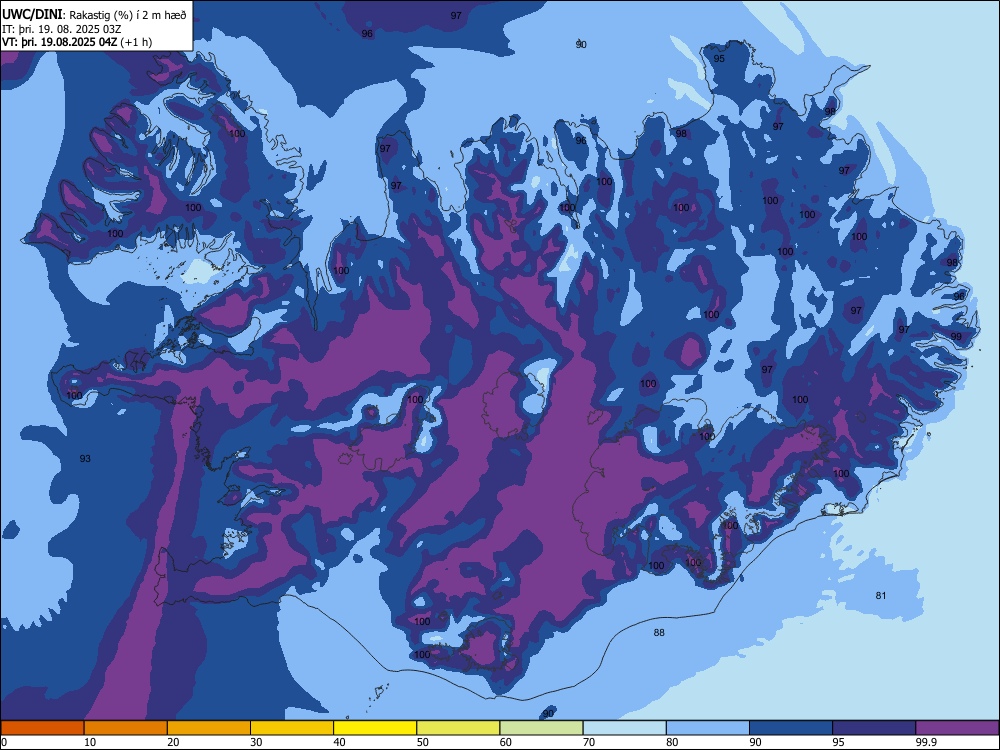Select the 40–50 bright yellow legend swatch
Screen dimensions: 1000x750
click(375, 728)
